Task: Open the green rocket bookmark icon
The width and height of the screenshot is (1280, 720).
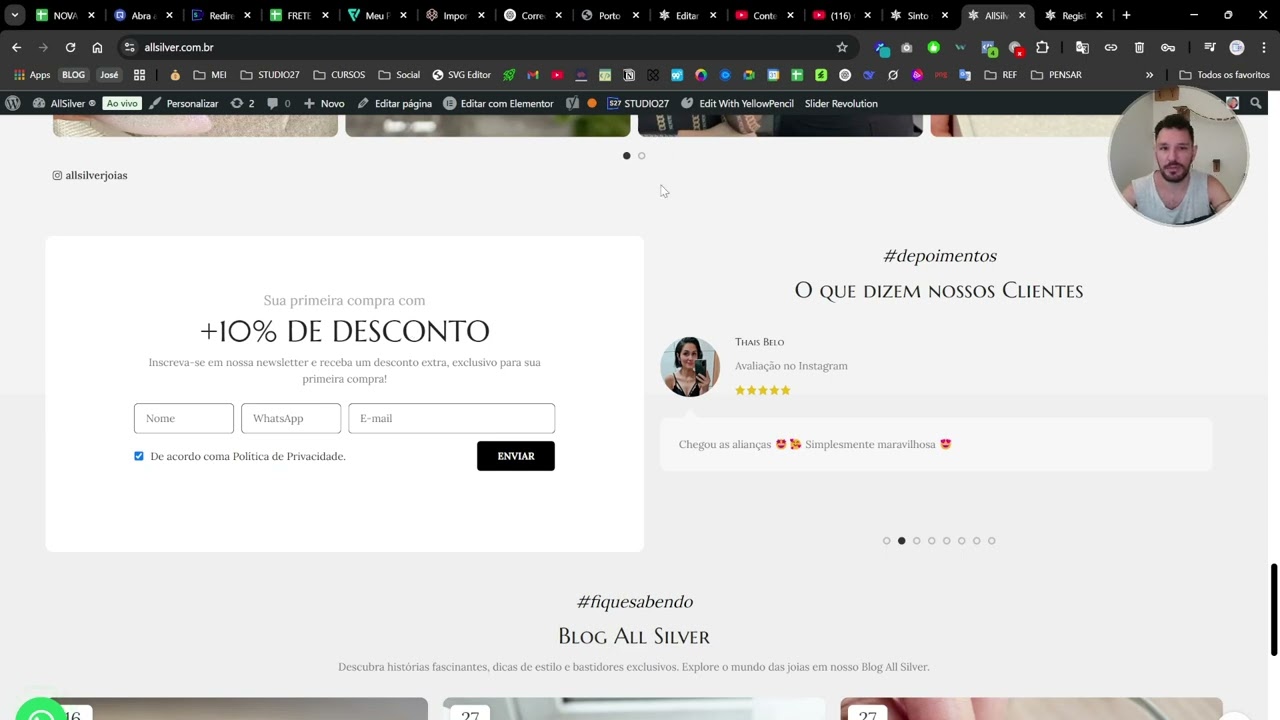Action: click(x=509, y=75)
